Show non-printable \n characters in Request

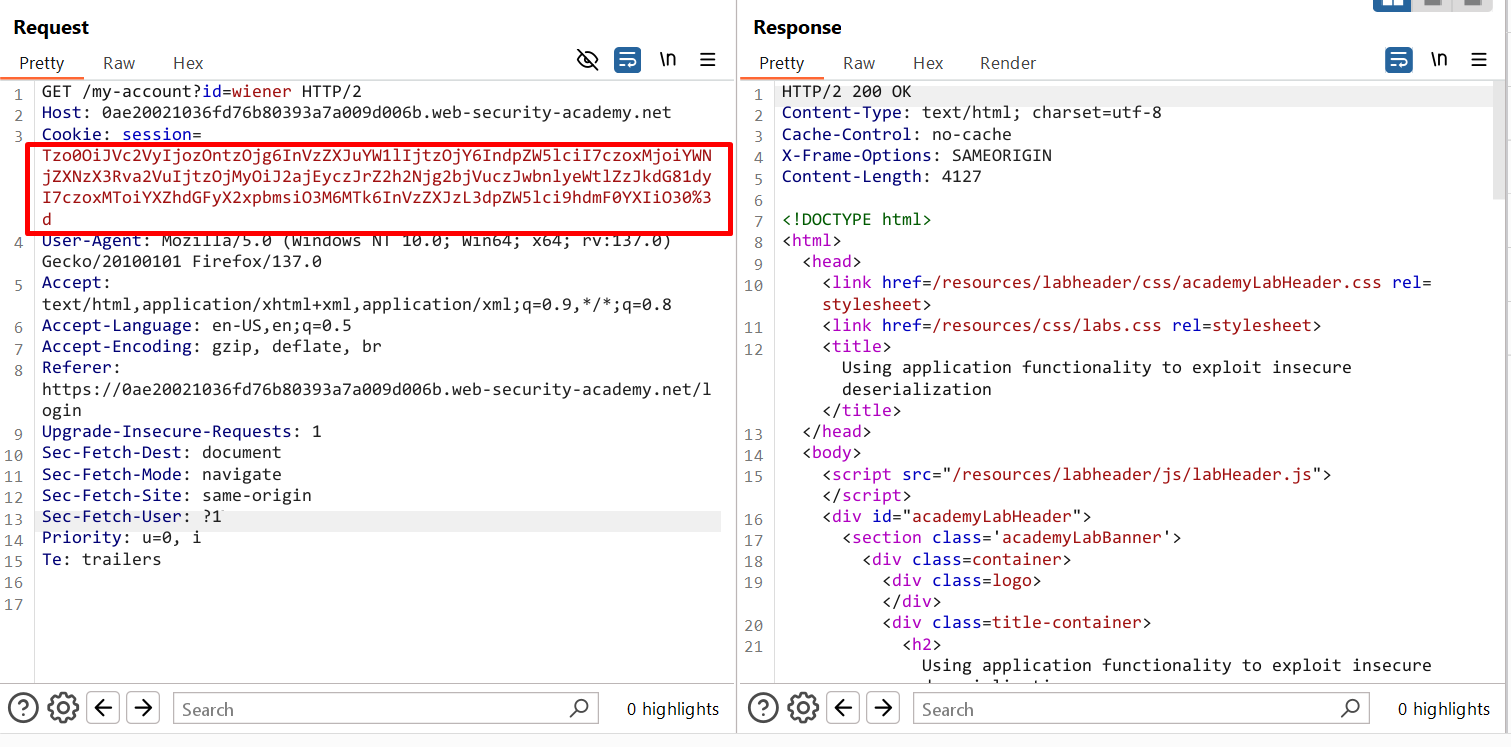(x=668, y=60)
